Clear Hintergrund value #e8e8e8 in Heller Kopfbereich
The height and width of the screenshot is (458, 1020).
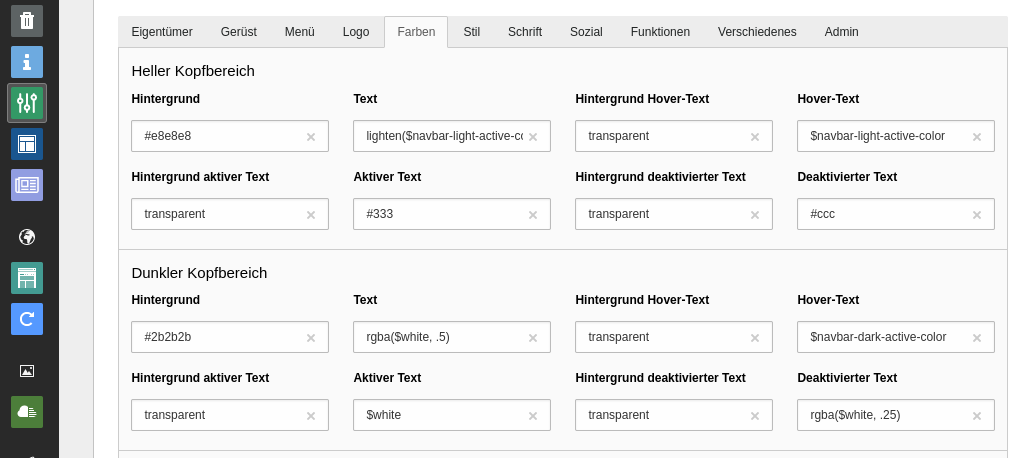pyautogui.click(x=311, y=137)
